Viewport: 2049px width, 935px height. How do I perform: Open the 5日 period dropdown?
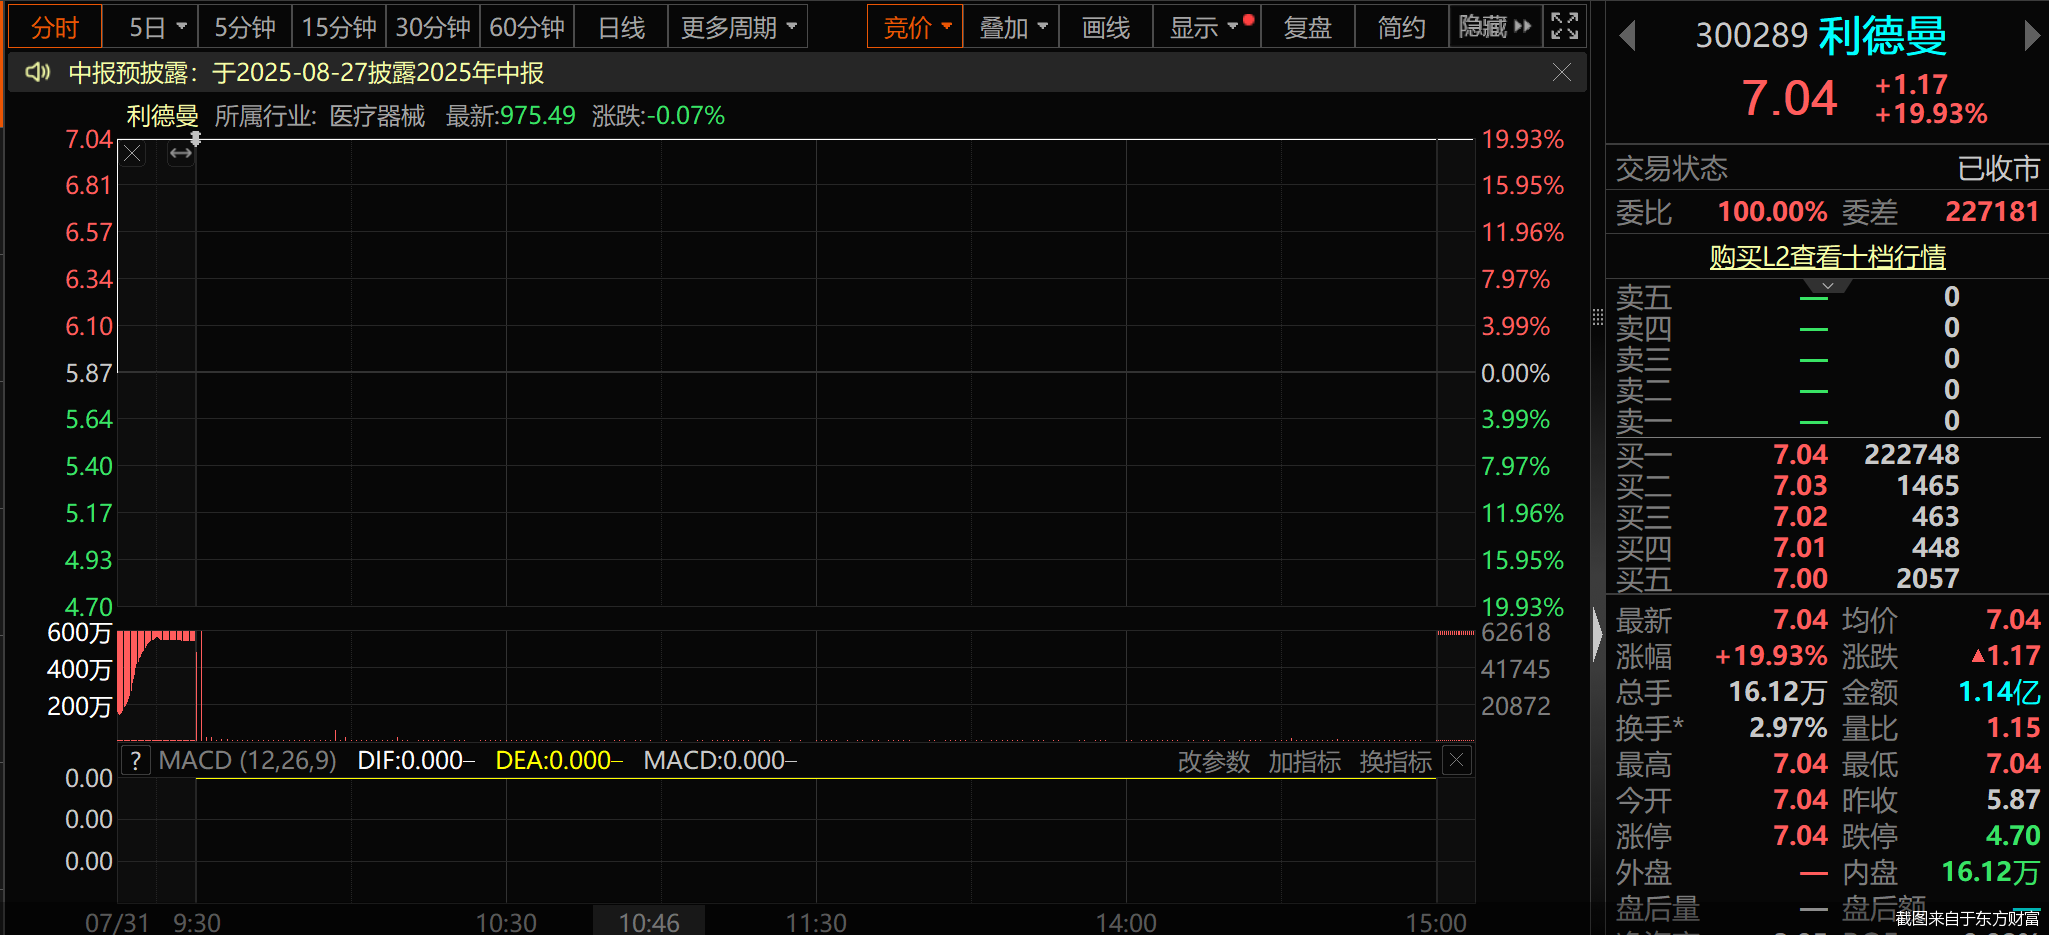[x=157, y=27]
